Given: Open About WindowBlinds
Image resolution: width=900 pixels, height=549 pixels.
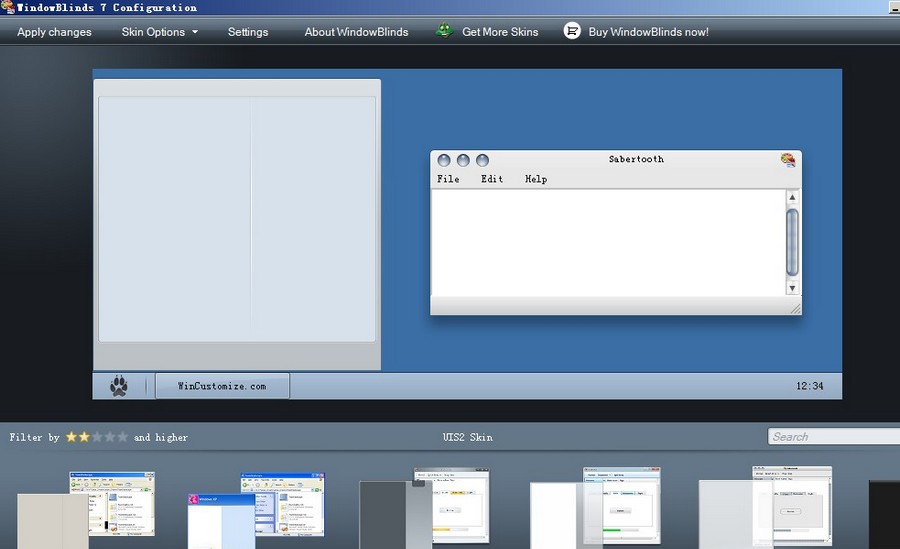Looking at the screenshot, I should (356, 32).
